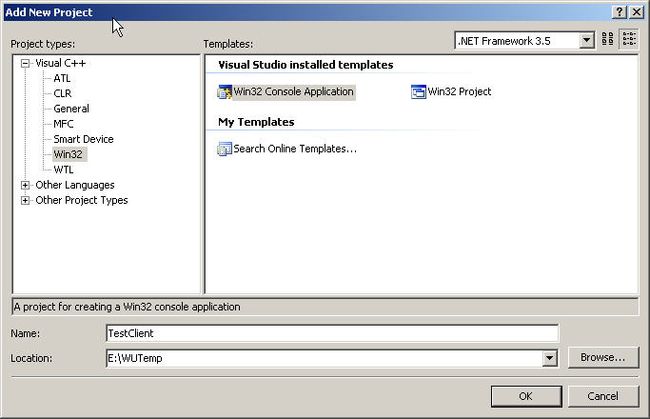Confirm with the OK button
Viewport: 650px width, 419px height.
click(526, 396)
